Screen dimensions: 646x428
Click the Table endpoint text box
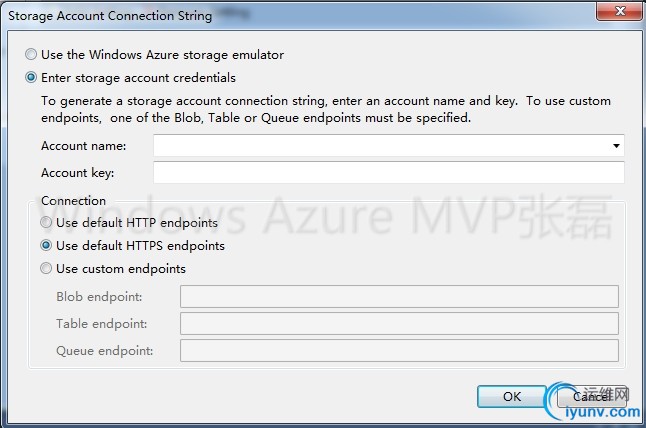[x=399, y=323]
